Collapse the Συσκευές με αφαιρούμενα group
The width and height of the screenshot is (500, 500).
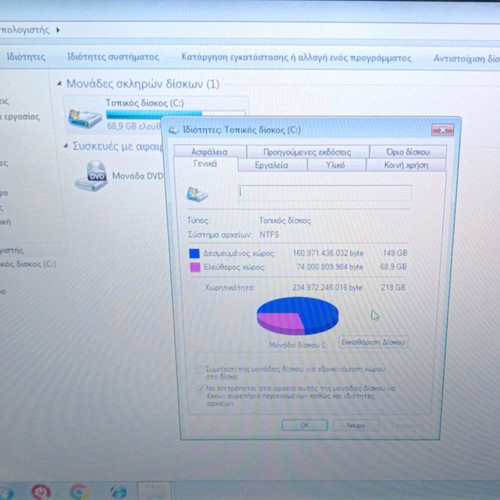[66, 146]
